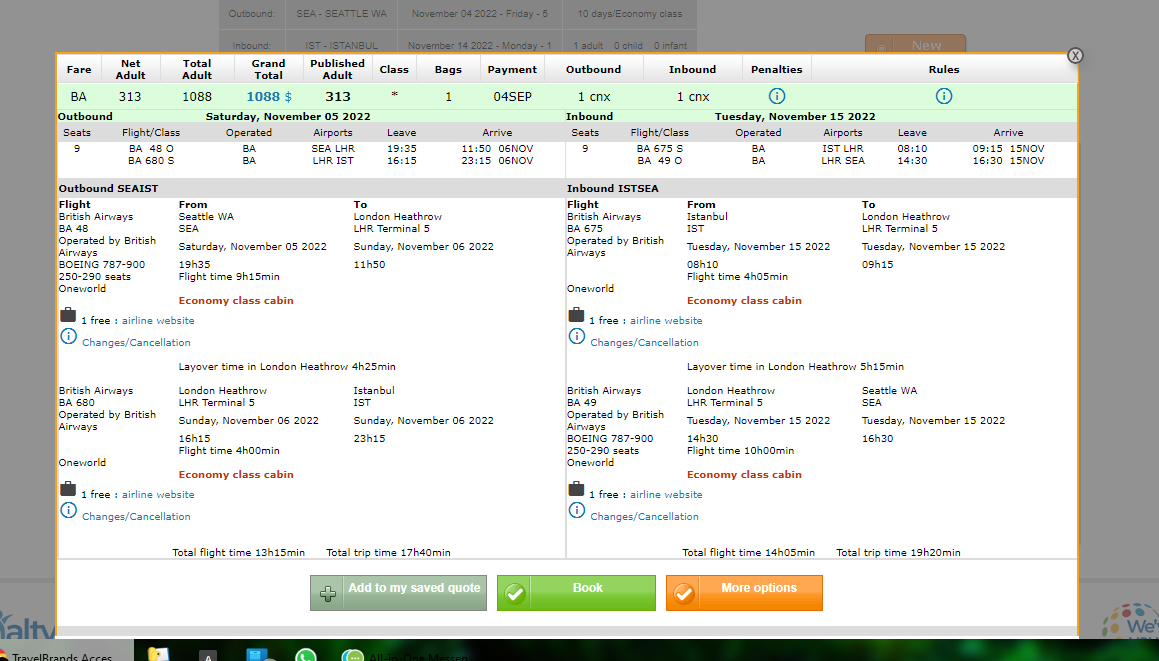
Task: Click info icon for BA 49 Changes/Cancellation
Action: point(576,511)
